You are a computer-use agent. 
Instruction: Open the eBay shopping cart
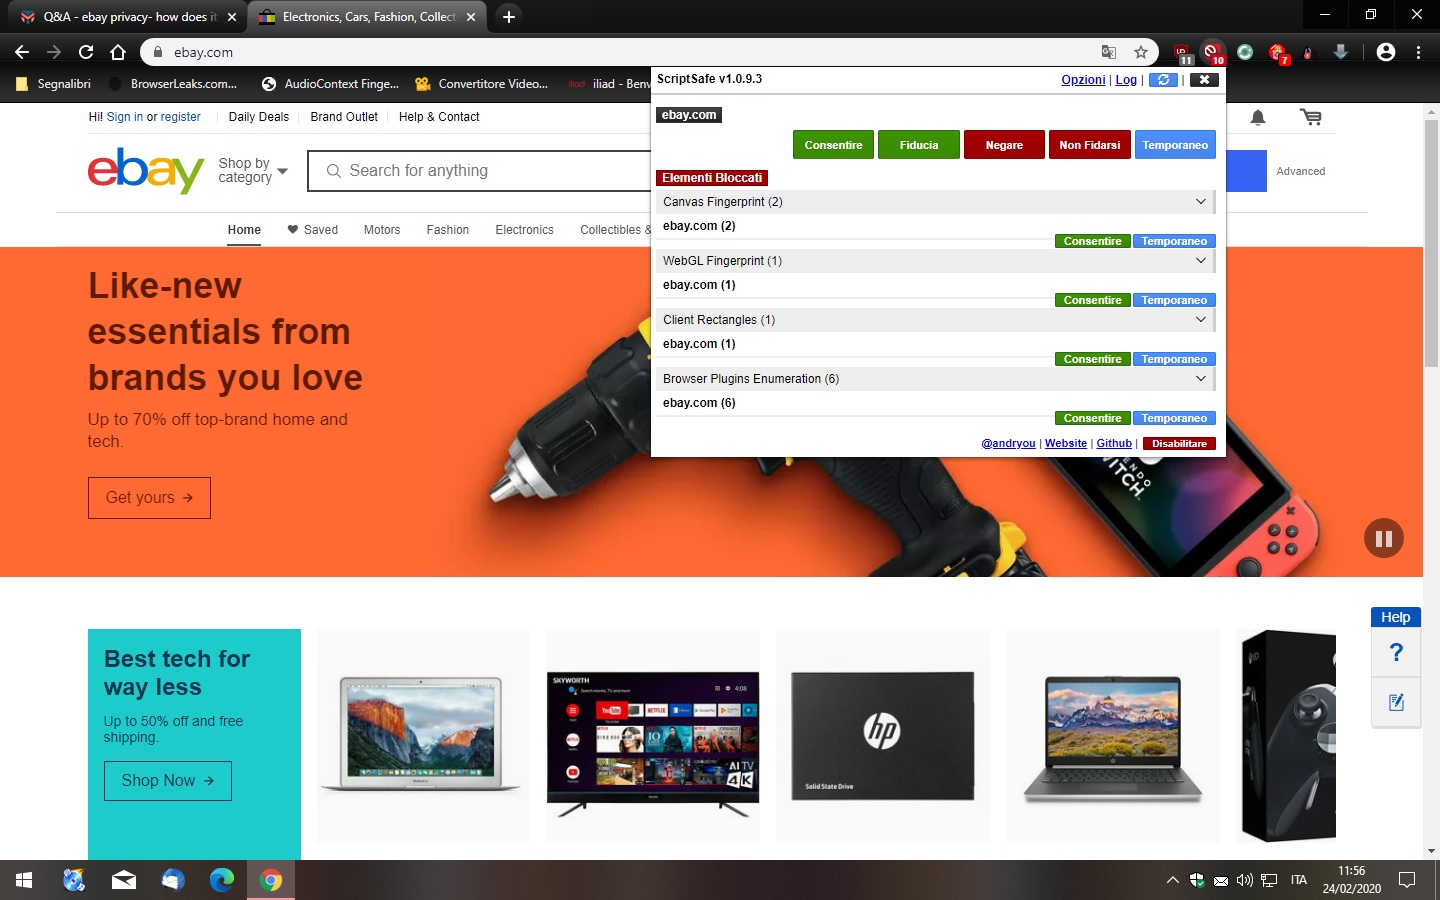click(x=1310, y=117)
